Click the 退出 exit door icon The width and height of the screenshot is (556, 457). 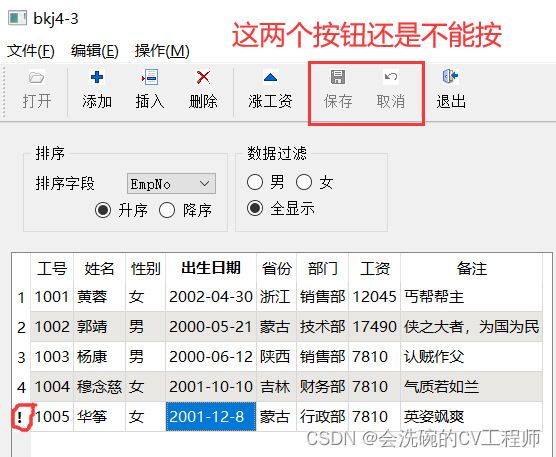coord(450,76)
